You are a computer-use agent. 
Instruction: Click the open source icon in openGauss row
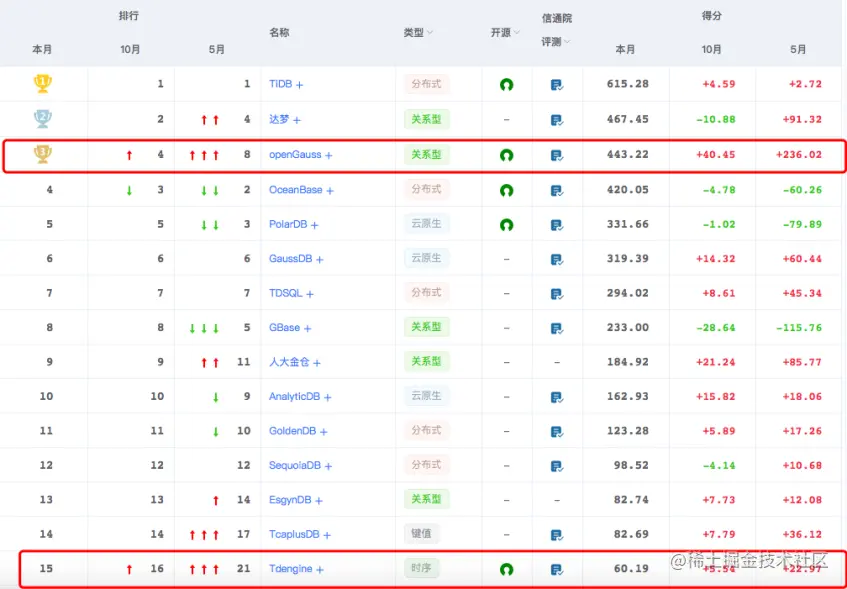506,156
